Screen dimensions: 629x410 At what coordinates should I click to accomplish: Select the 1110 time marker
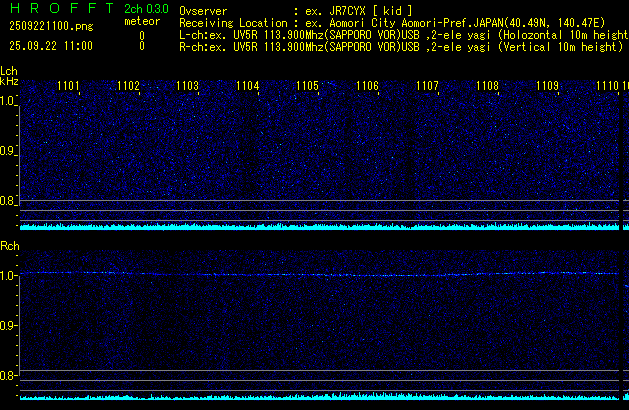pos(607,87)
